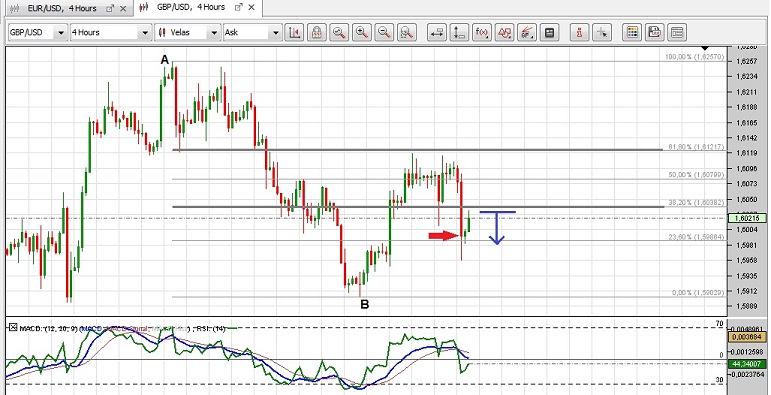Click the zoom out magnifier icon
771x395 pixels.
point(384,33)
